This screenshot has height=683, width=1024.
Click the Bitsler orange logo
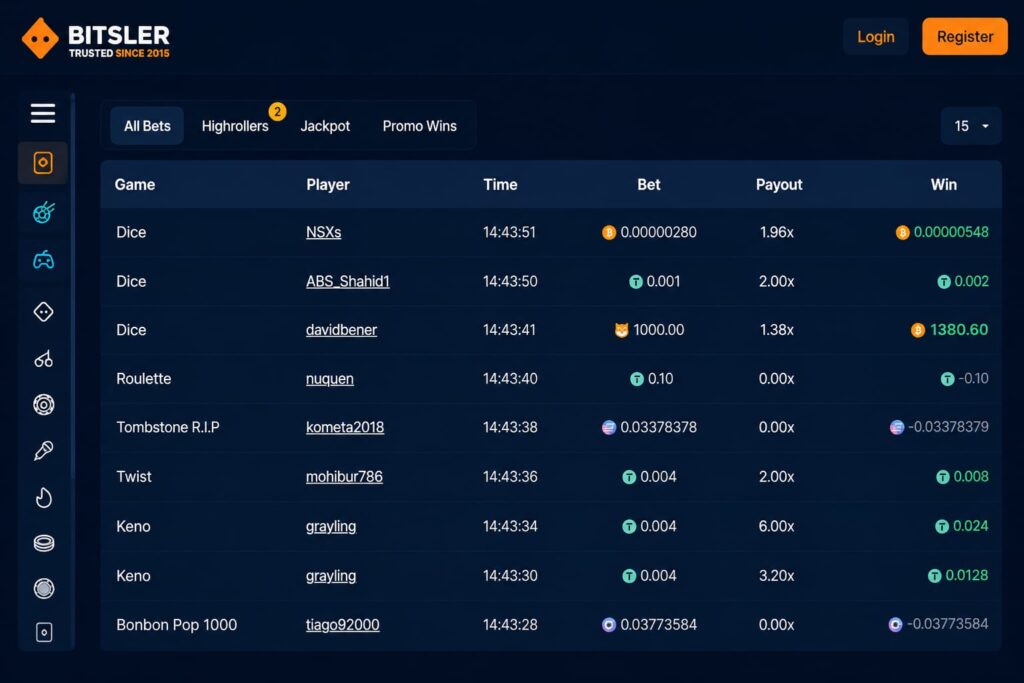[40, 38]
